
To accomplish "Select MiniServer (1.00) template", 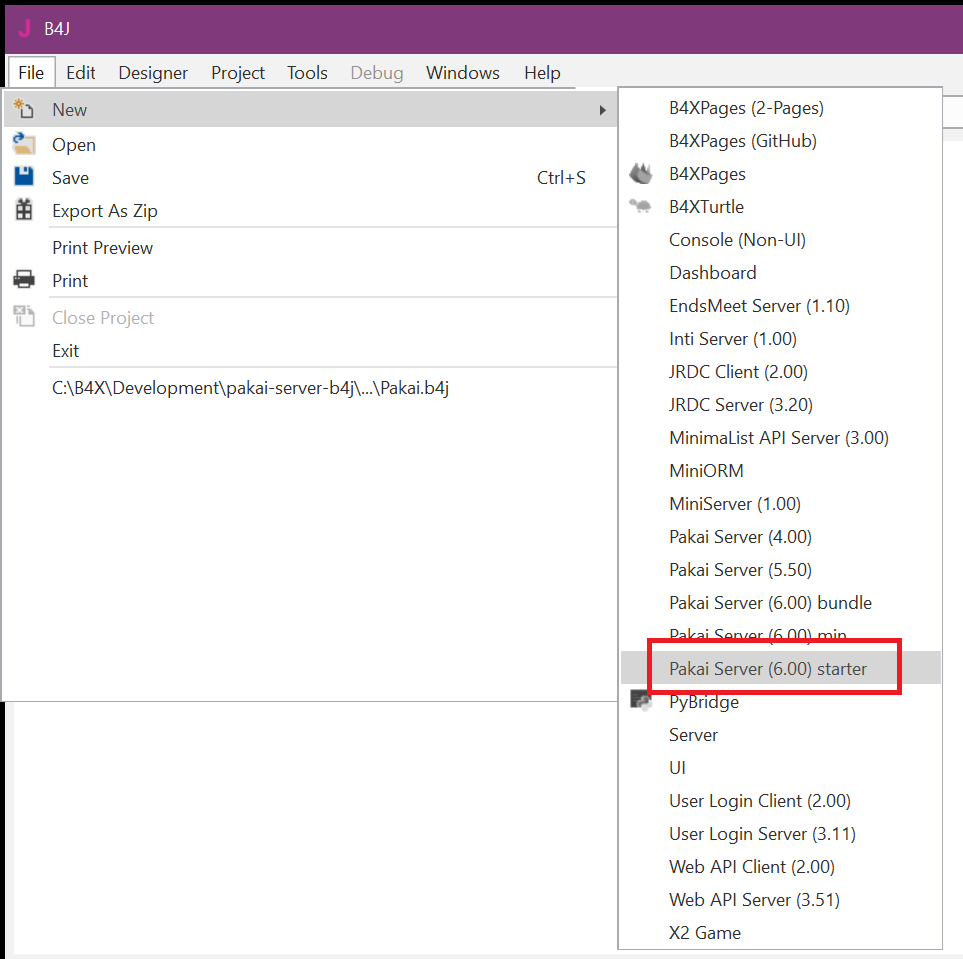I will point(781,504).
